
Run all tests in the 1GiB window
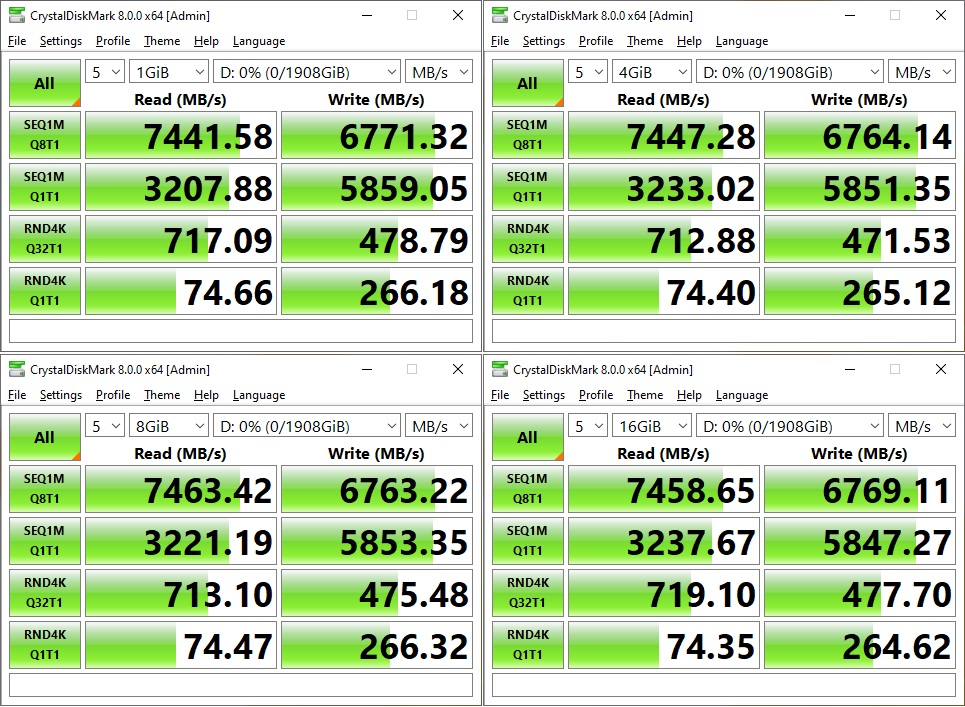point(44,83)
